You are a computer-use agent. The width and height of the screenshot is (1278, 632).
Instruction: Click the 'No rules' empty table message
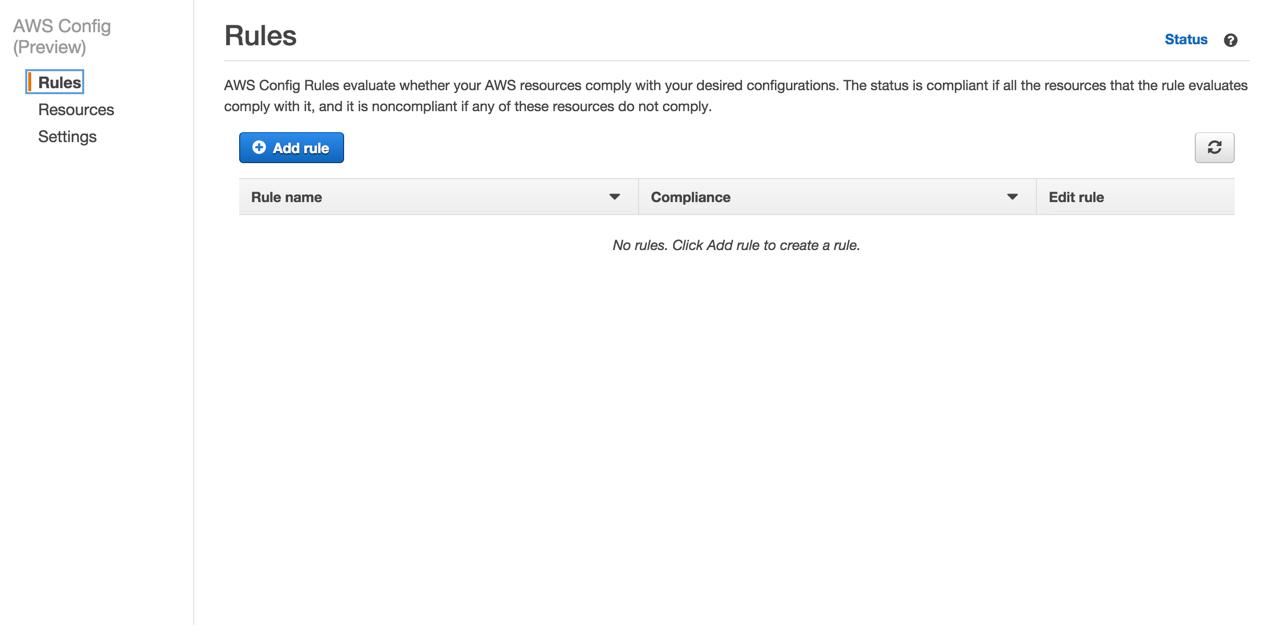(x=736, y=244)
